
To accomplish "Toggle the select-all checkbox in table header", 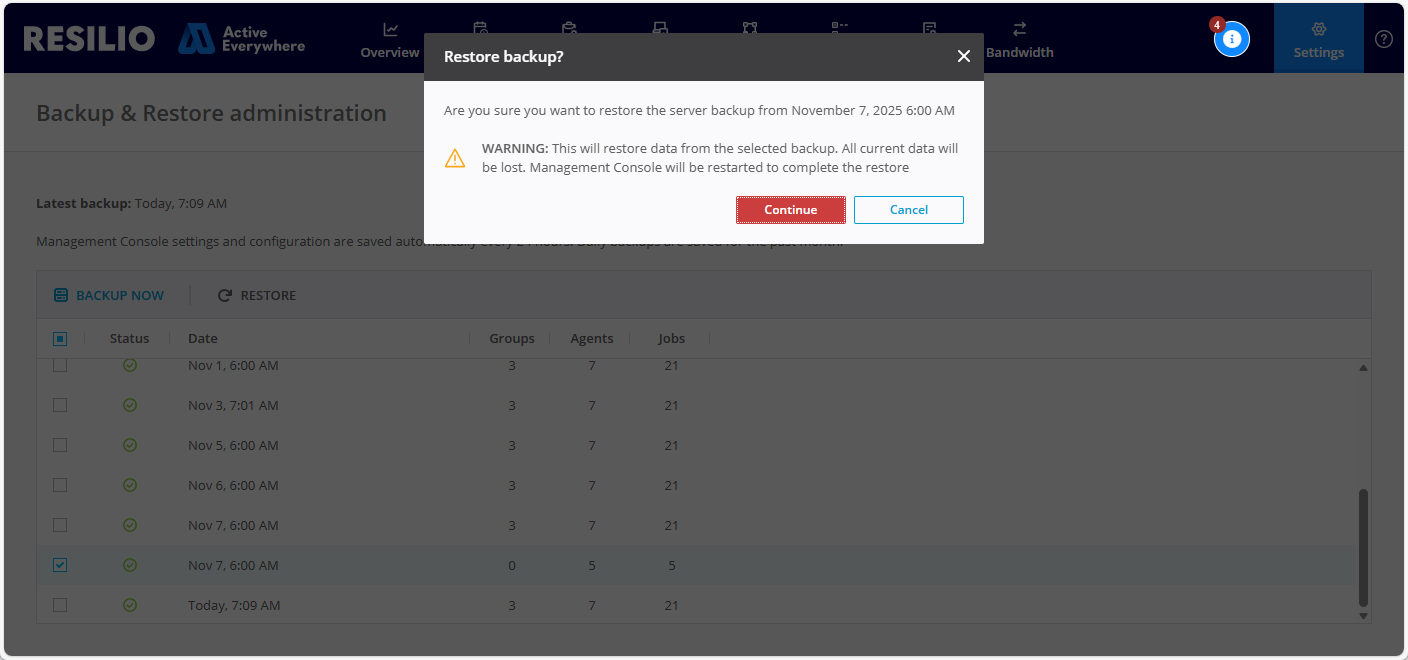I will tap(60, 339).
